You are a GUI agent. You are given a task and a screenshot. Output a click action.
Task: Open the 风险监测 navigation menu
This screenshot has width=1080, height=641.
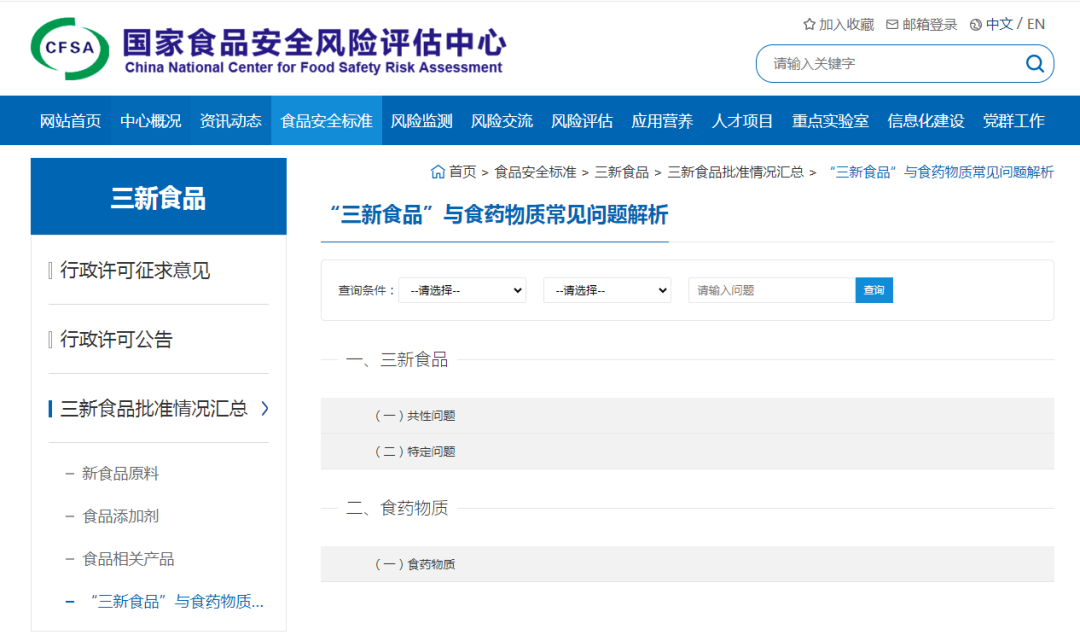tap(420, 120)
